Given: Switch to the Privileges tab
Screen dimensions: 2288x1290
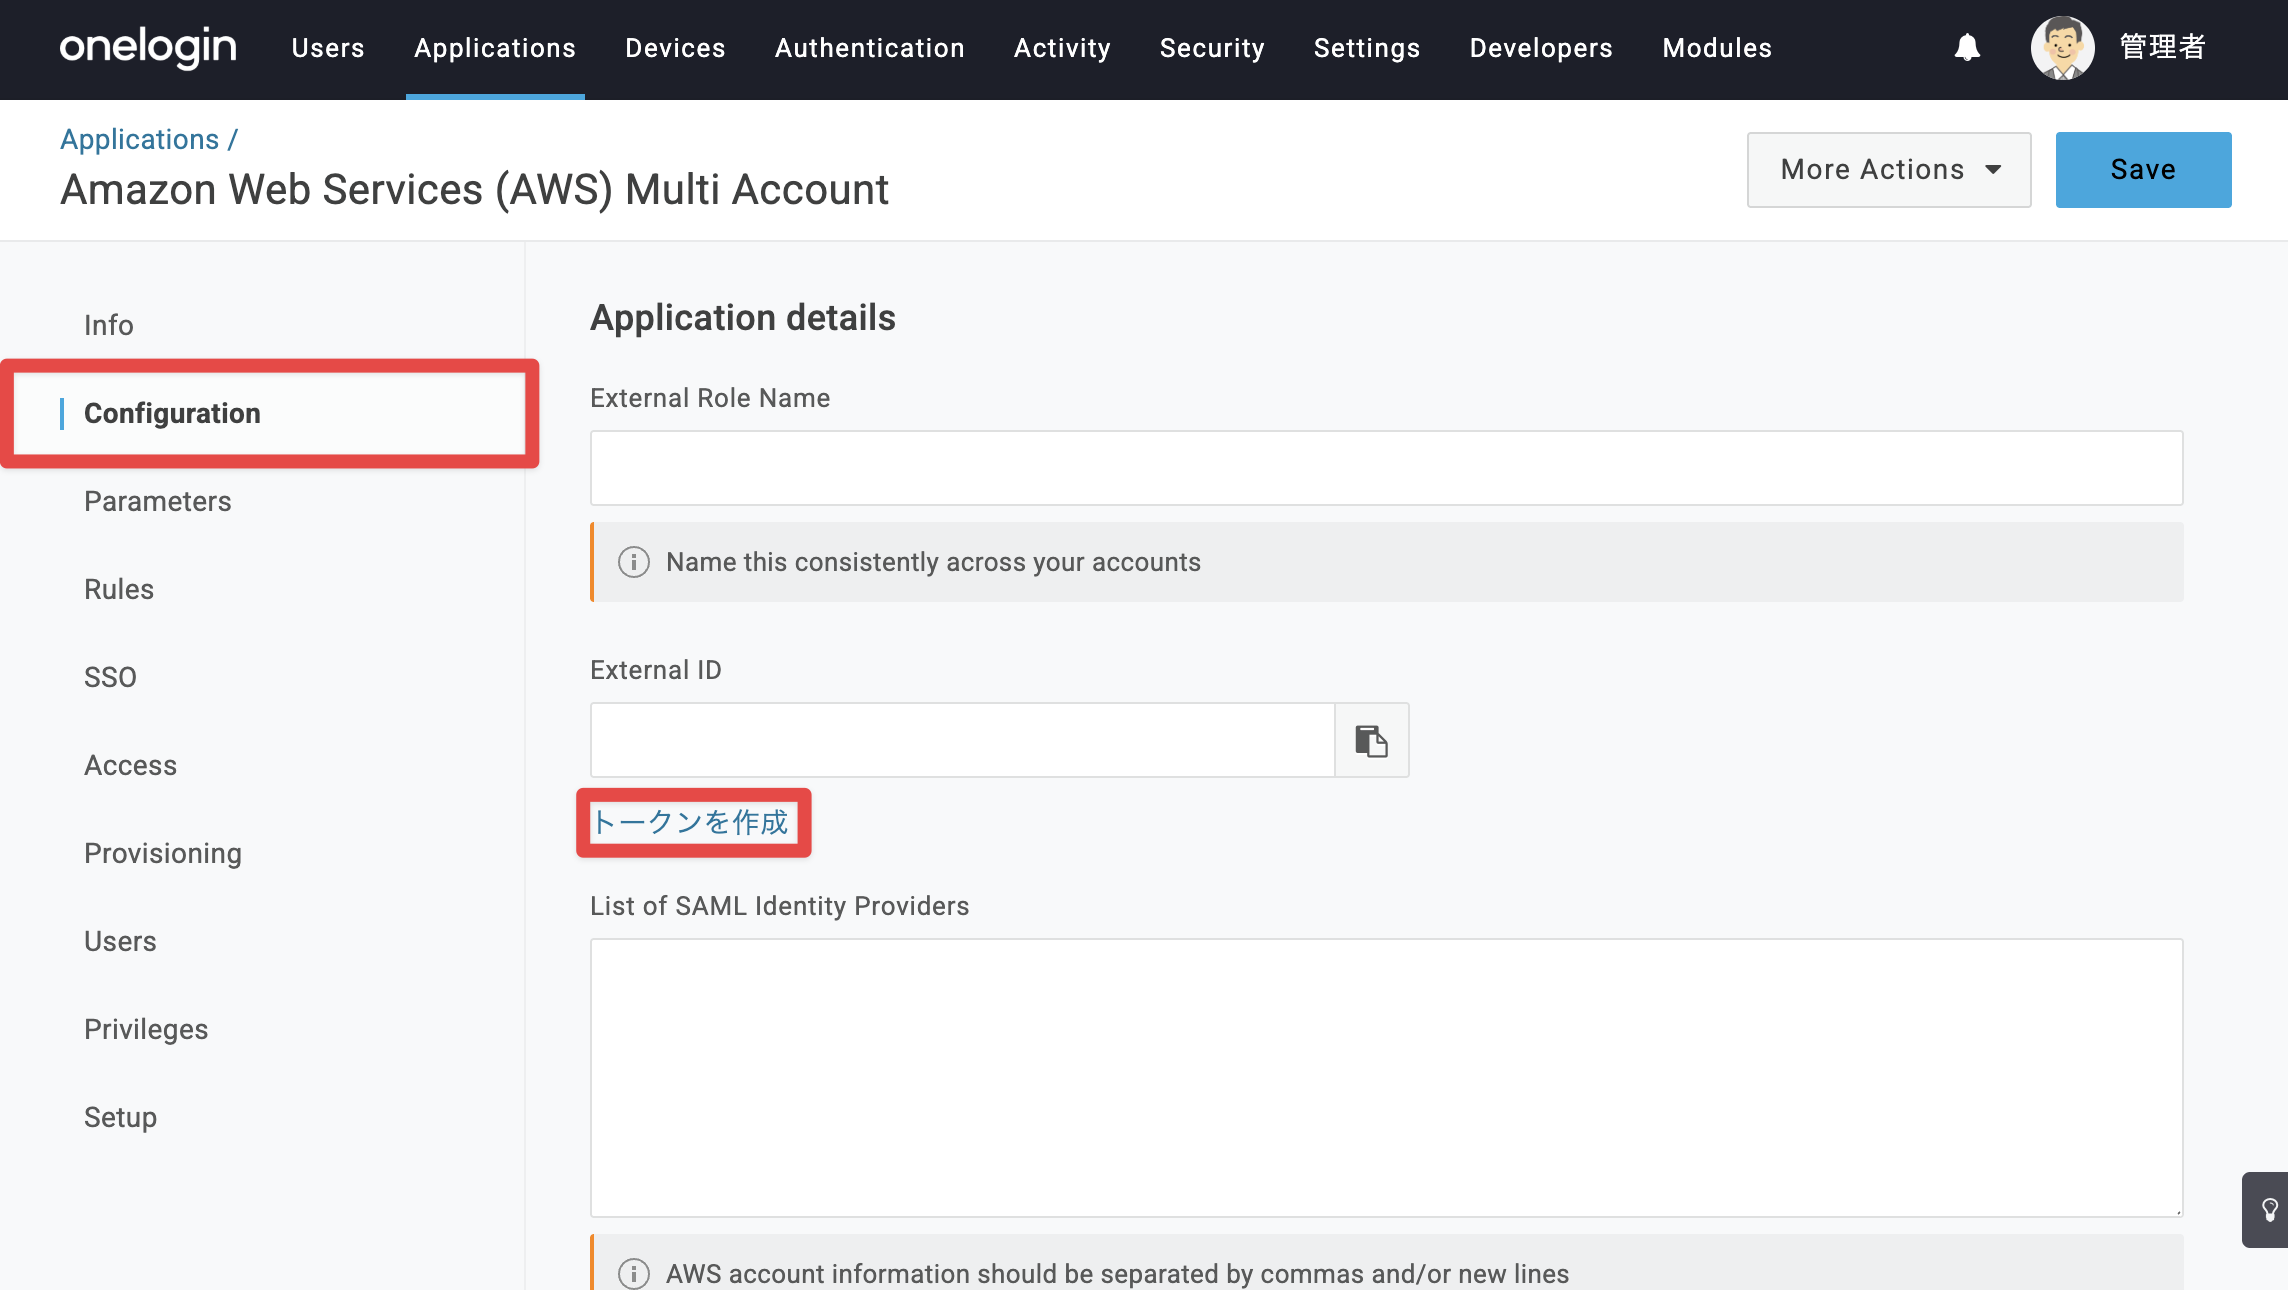Looking at the screenshot, I should pos(146,1029).
